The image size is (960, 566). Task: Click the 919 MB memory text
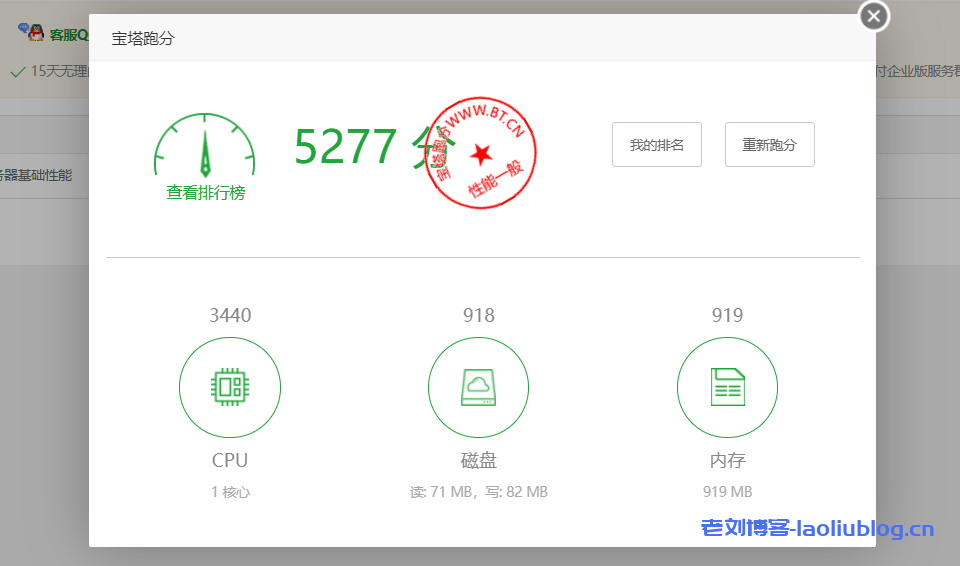(x=727, y=492)
